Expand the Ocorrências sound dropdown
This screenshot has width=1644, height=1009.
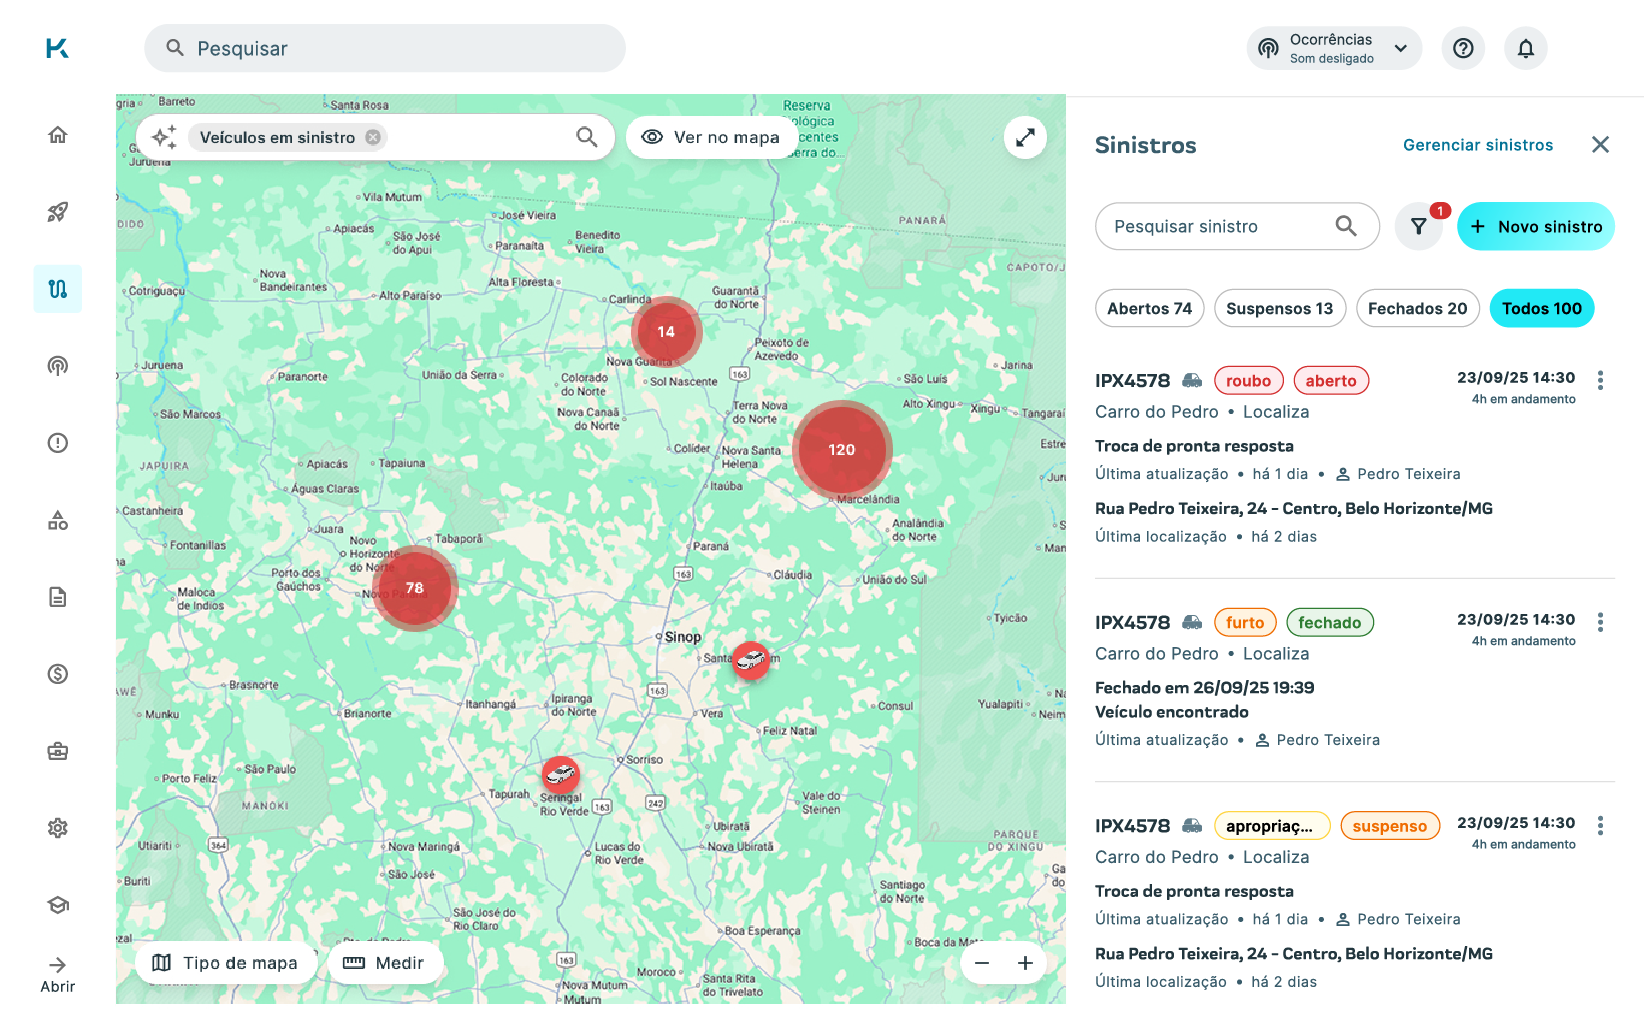1400,48
